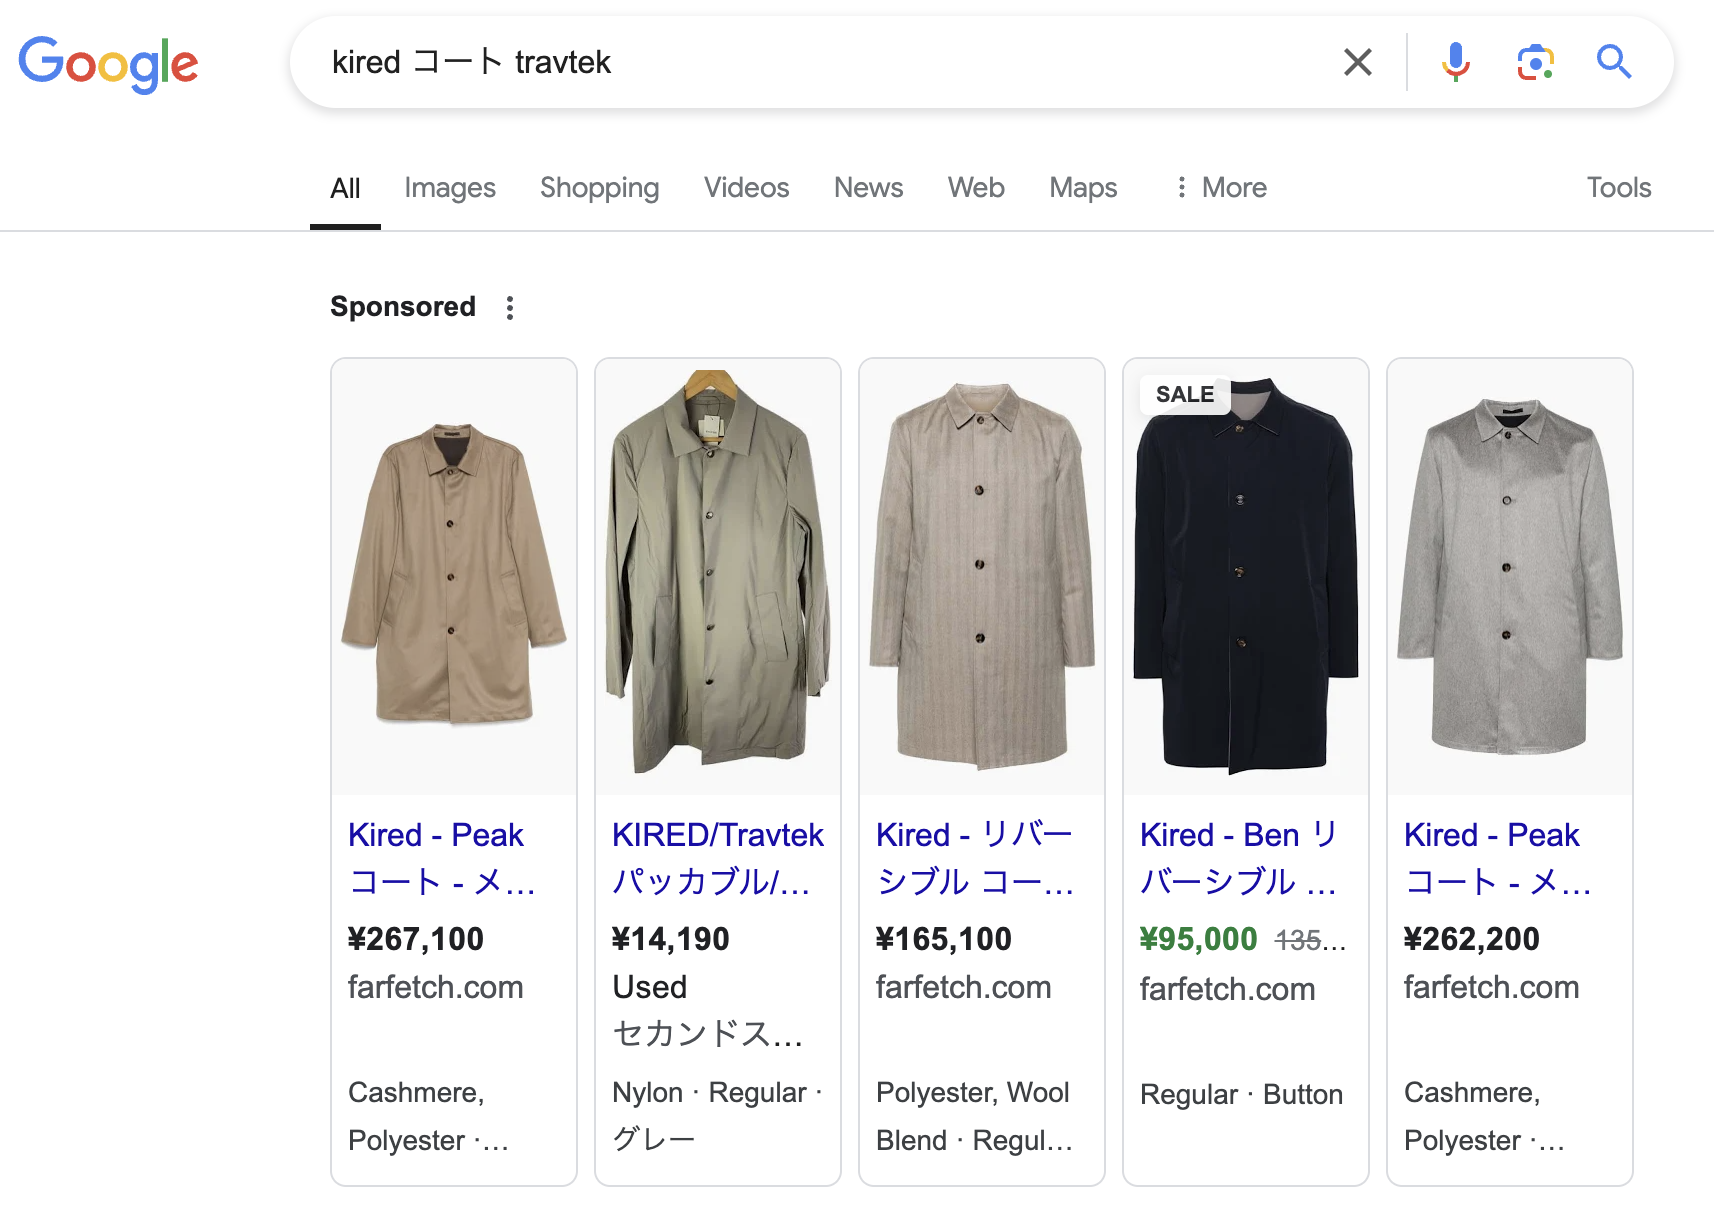
Task: Click farfetch.com under the ¥165,100 coat
Action: [x=964, y=987]
